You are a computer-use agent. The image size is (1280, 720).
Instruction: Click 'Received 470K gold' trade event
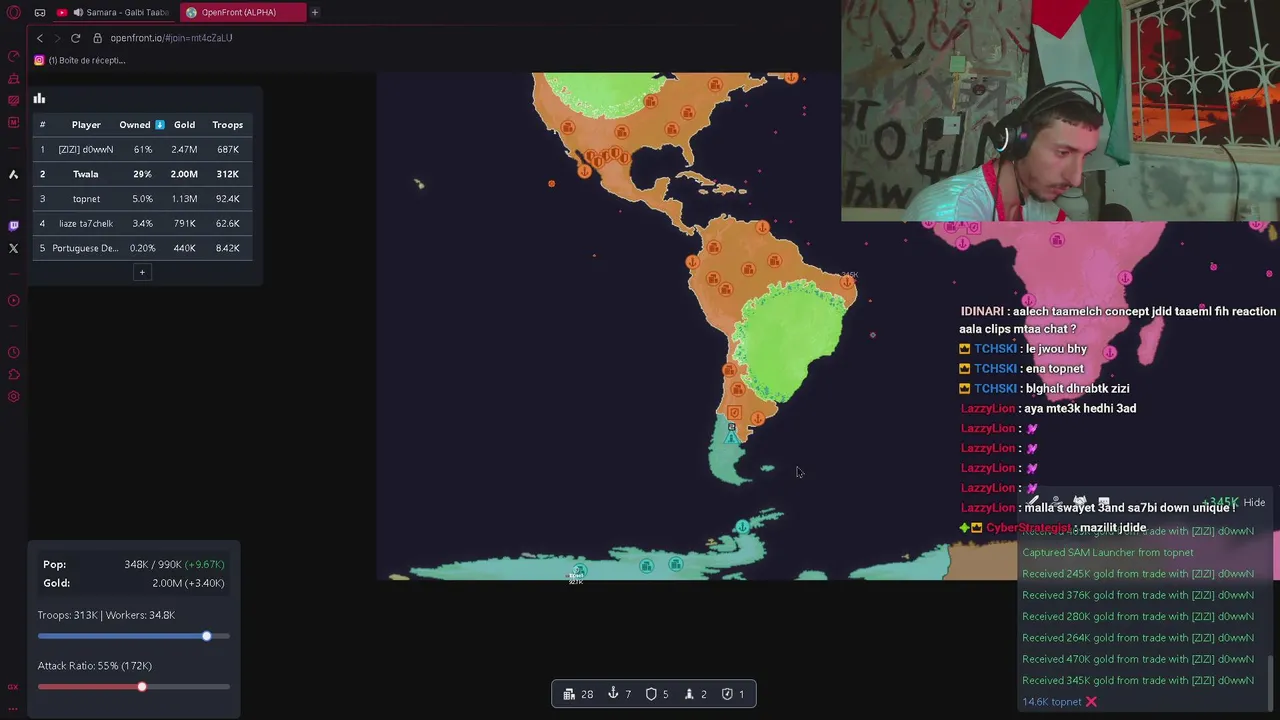(x=1137, y=659)
